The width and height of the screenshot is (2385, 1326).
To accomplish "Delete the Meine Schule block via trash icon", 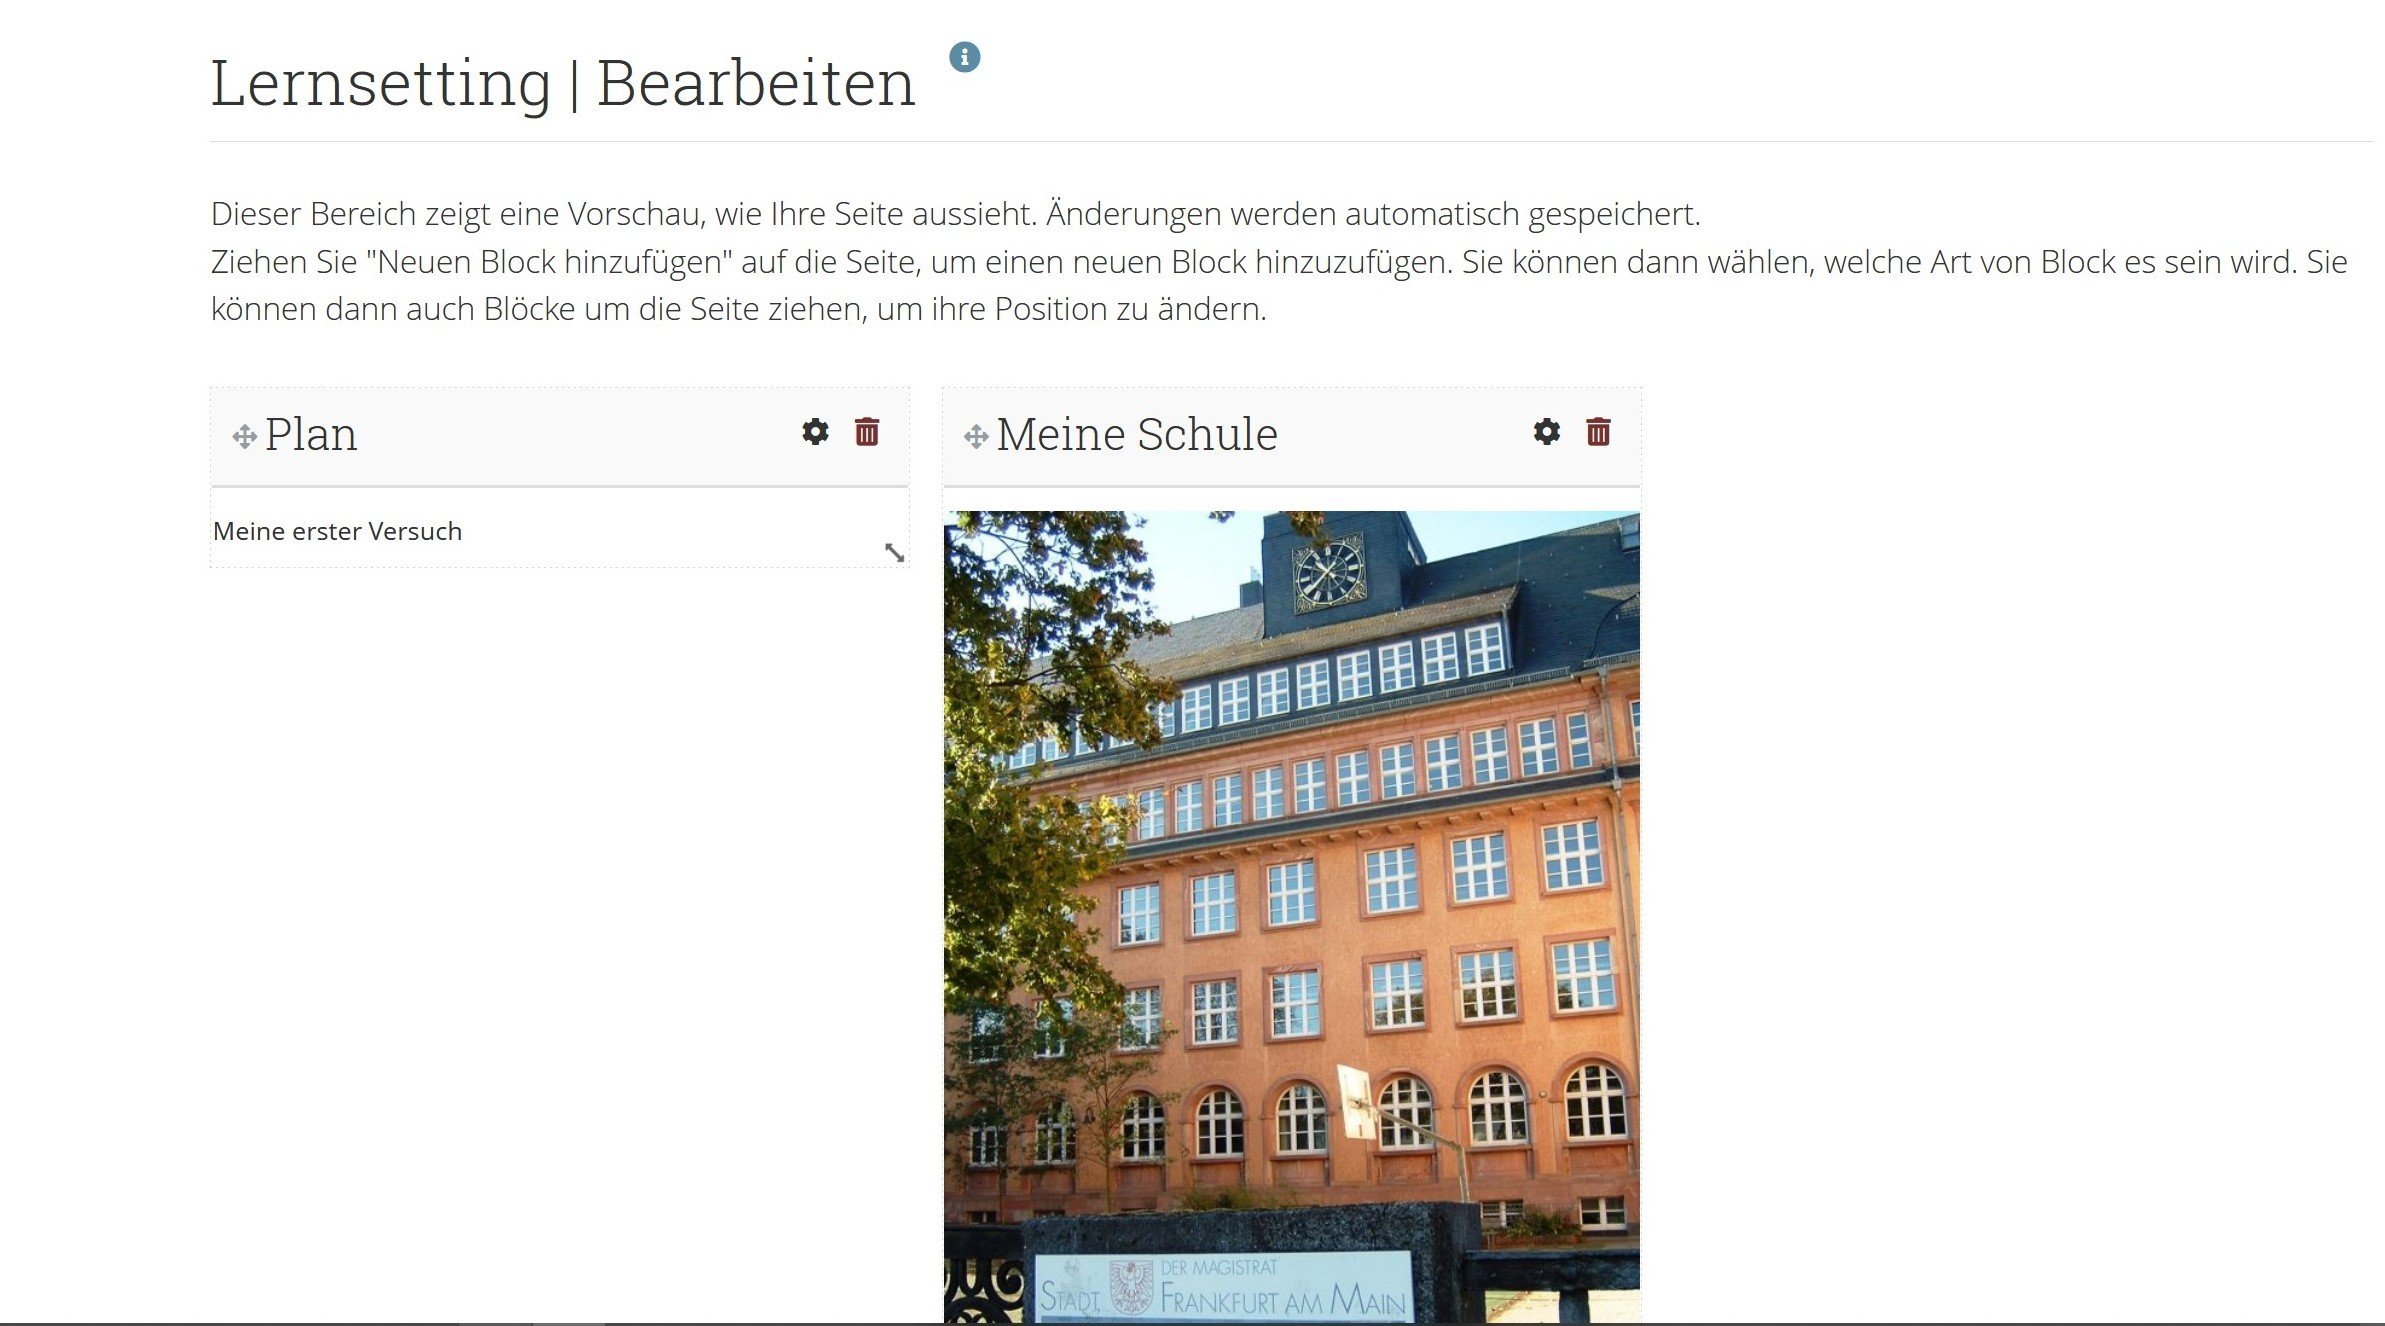I will [1598, 432].
